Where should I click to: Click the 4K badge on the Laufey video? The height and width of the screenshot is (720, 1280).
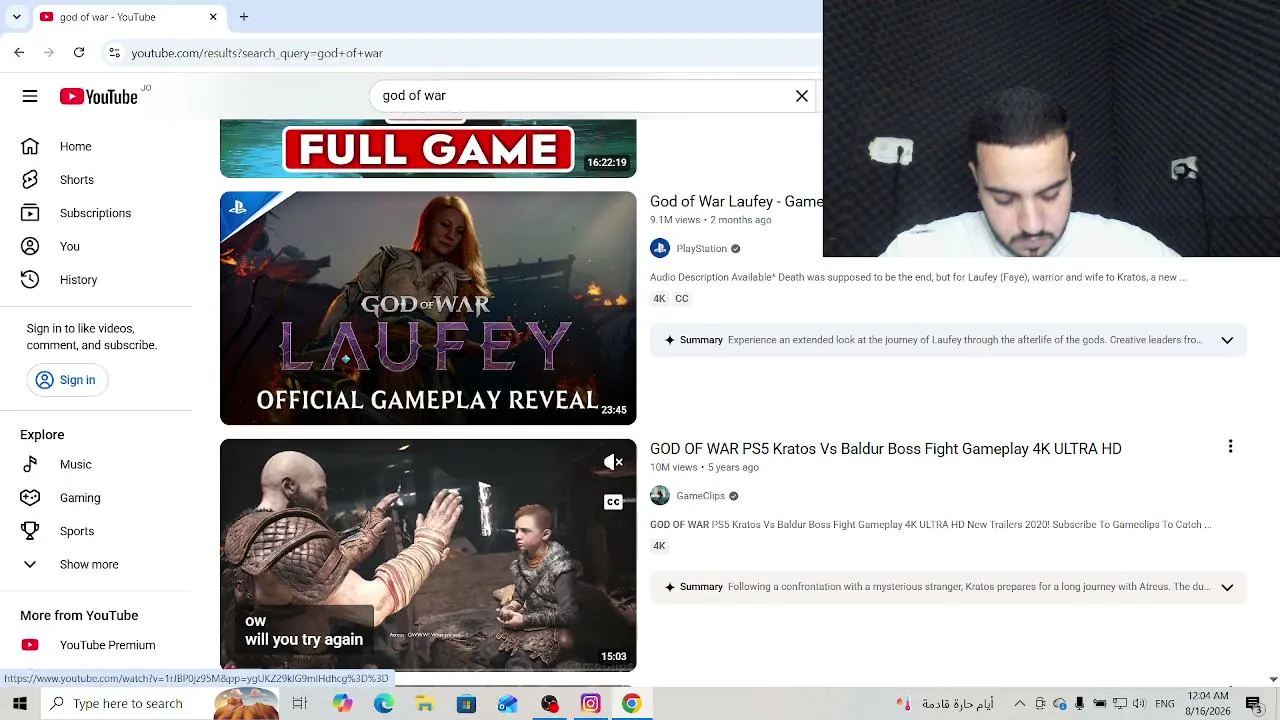(x=659, y=299)
